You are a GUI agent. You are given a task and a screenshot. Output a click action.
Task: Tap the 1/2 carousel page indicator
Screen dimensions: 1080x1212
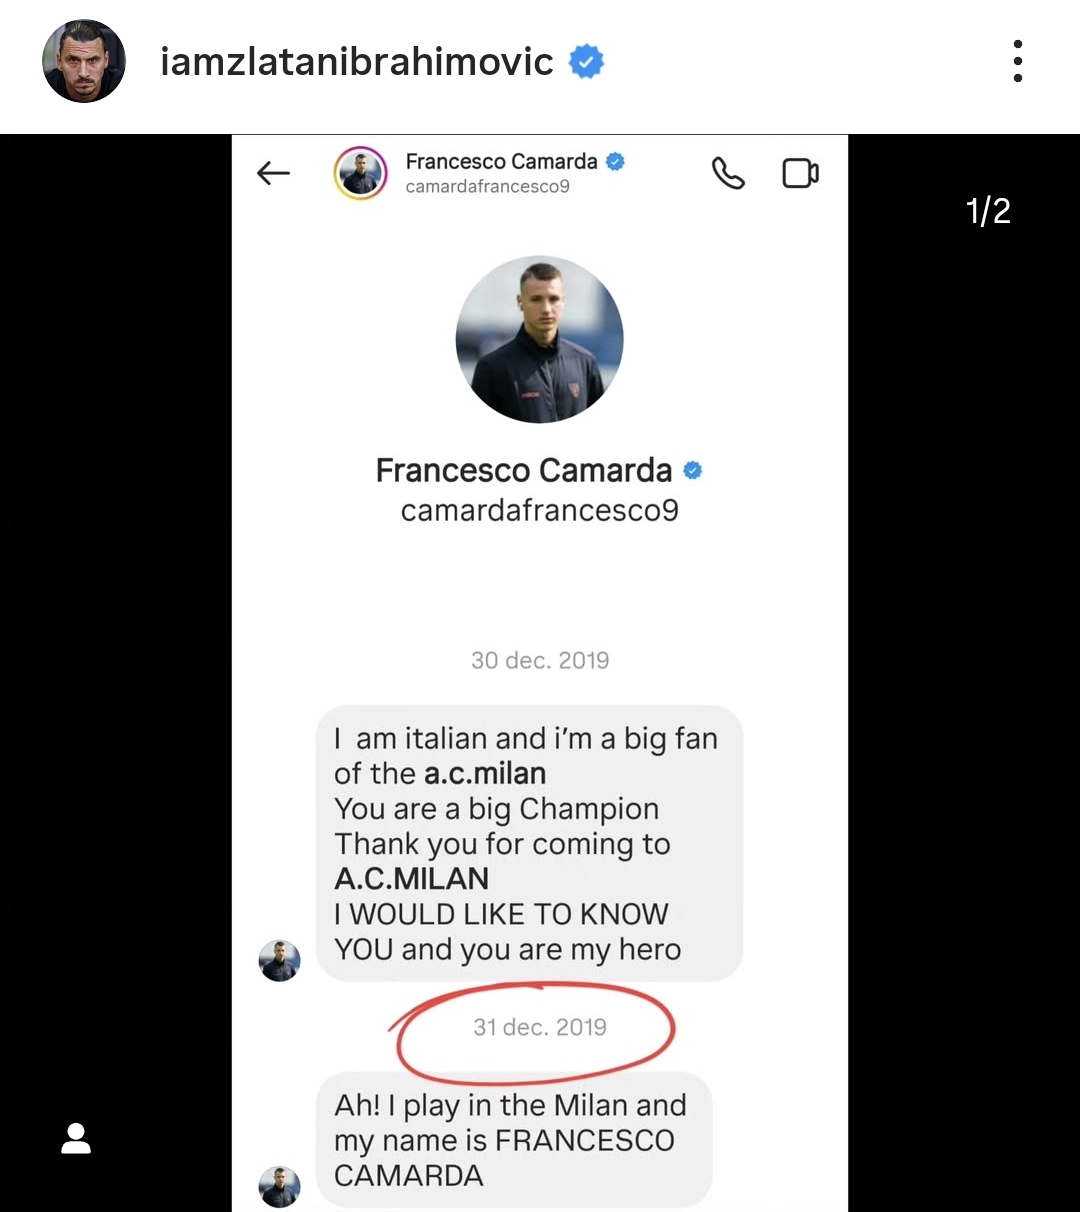988,211
